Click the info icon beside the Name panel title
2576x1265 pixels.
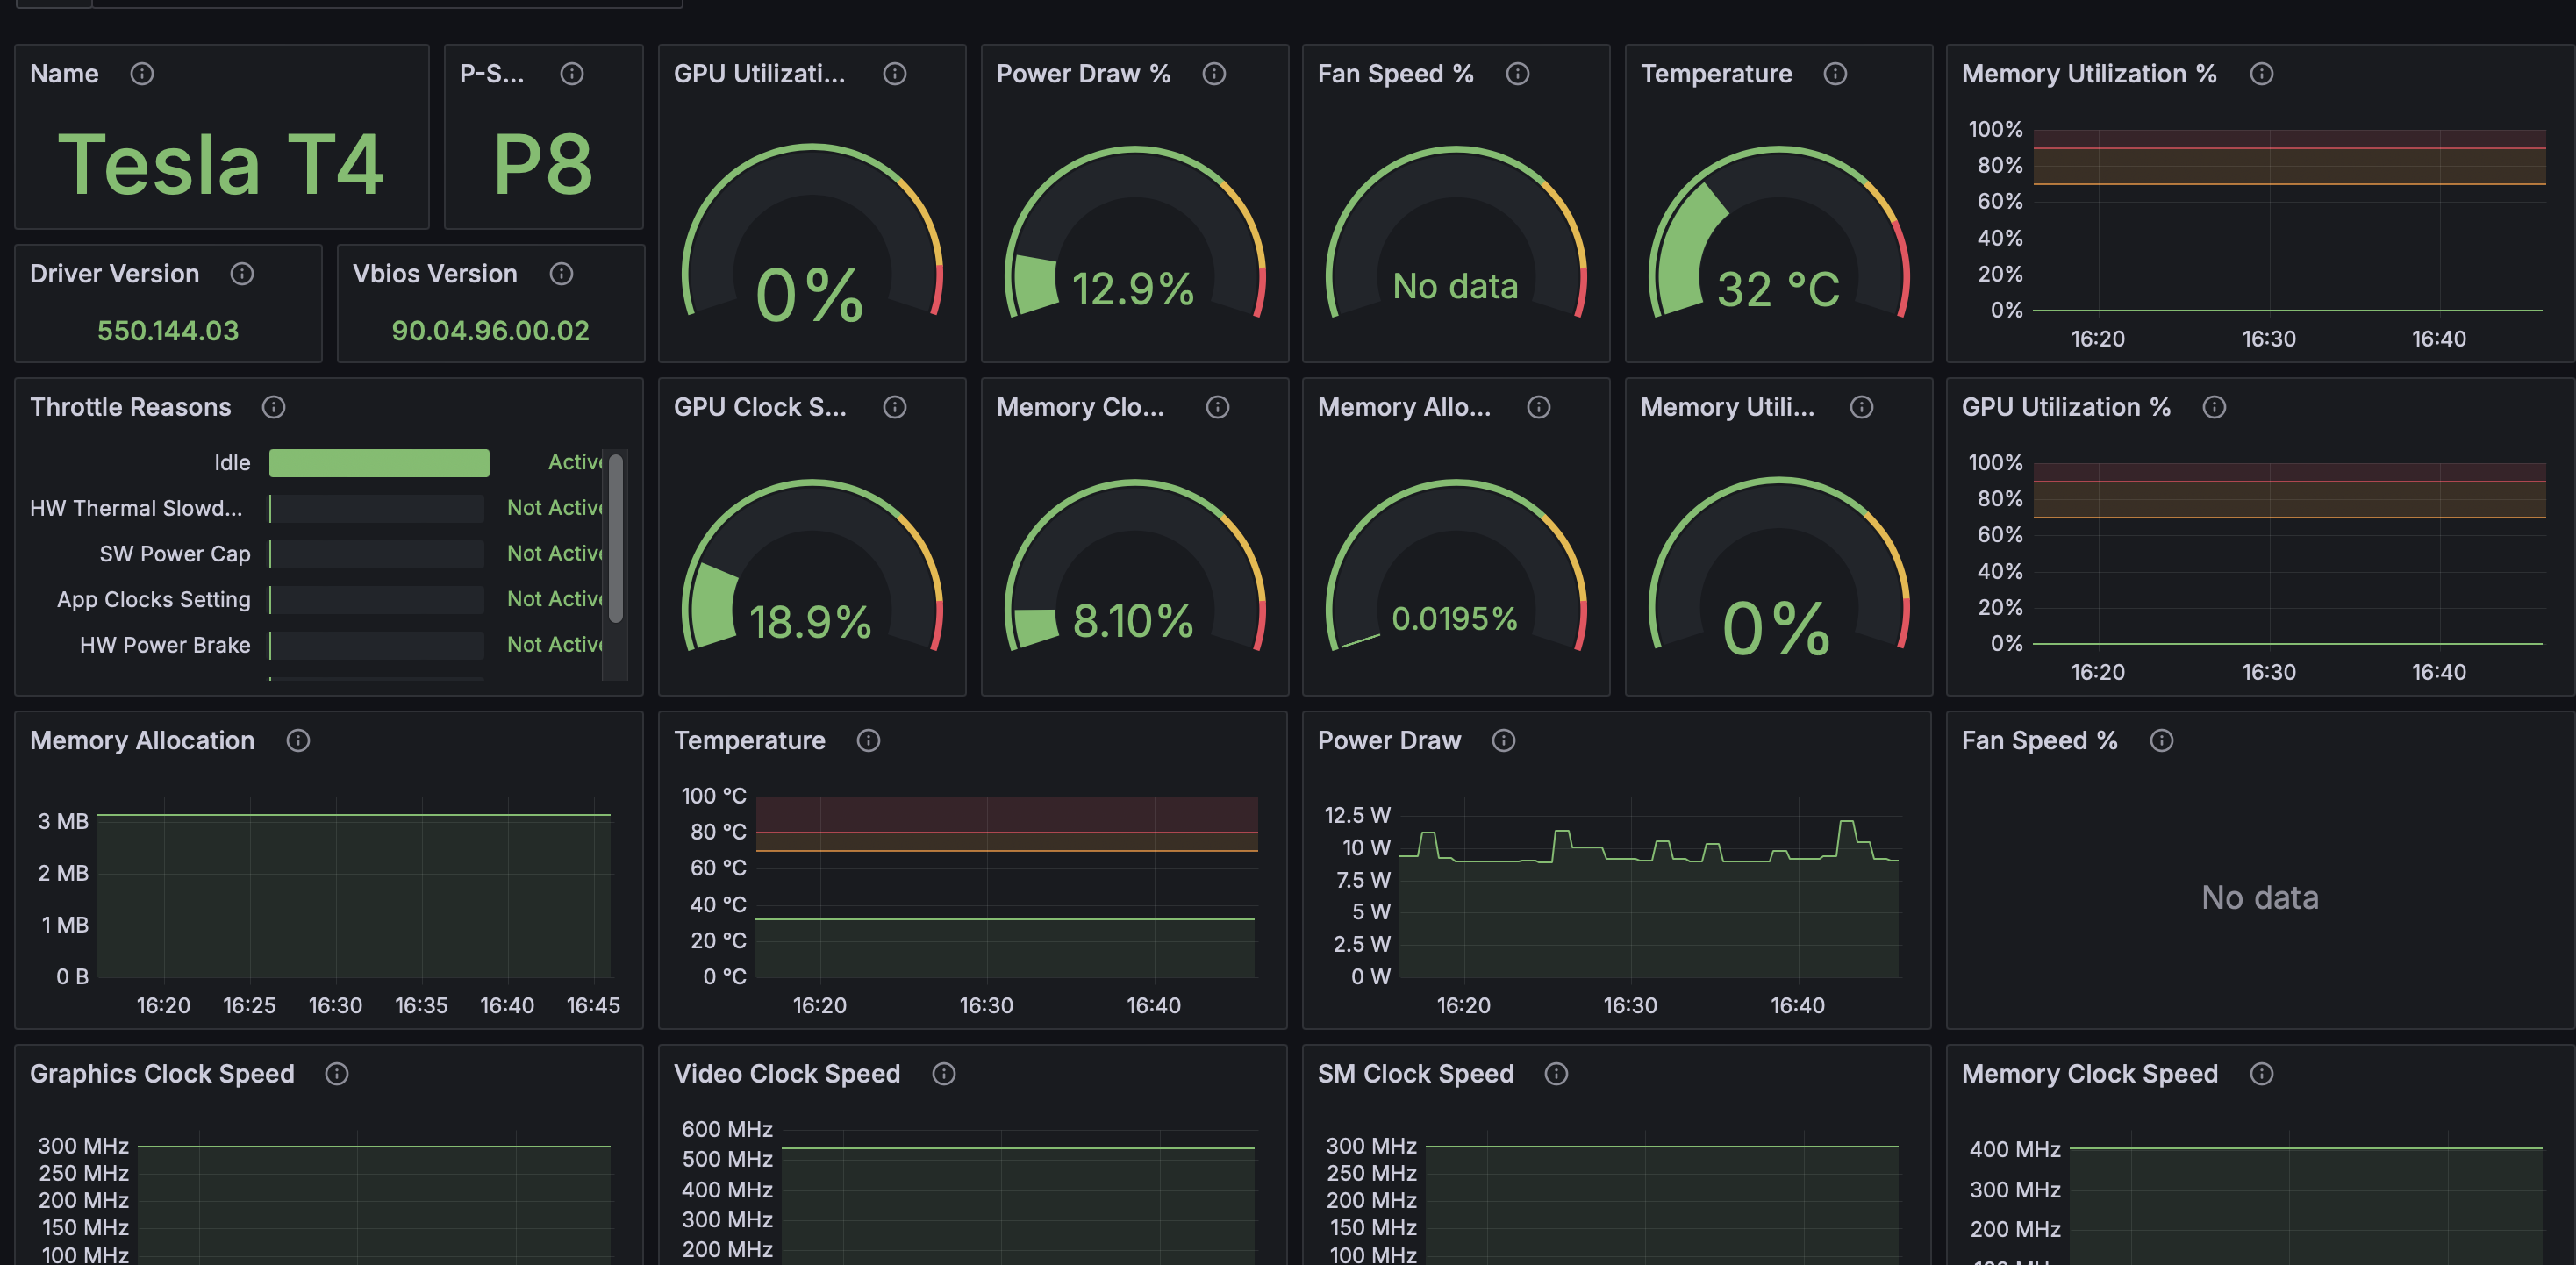tap(142, 74)
